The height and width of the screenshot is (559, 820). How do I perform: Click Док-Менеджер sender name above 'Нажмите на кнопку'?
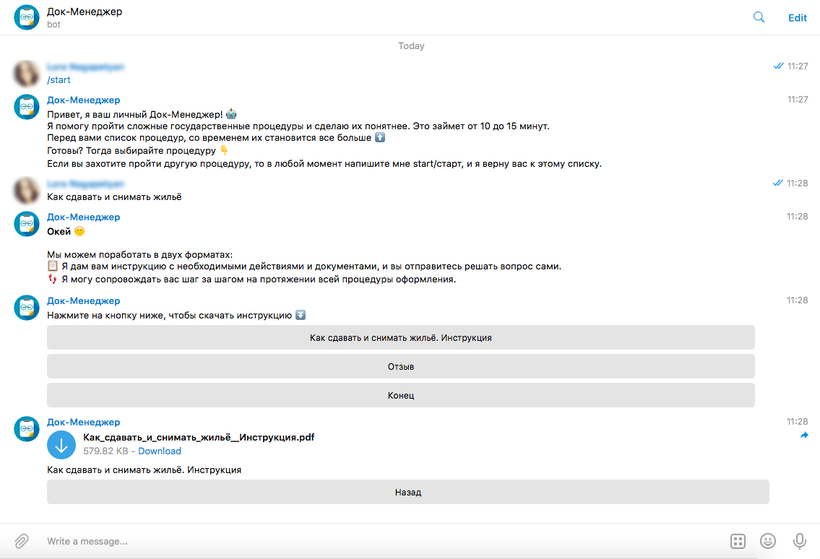pyautogui.click(x=84, y=301)
